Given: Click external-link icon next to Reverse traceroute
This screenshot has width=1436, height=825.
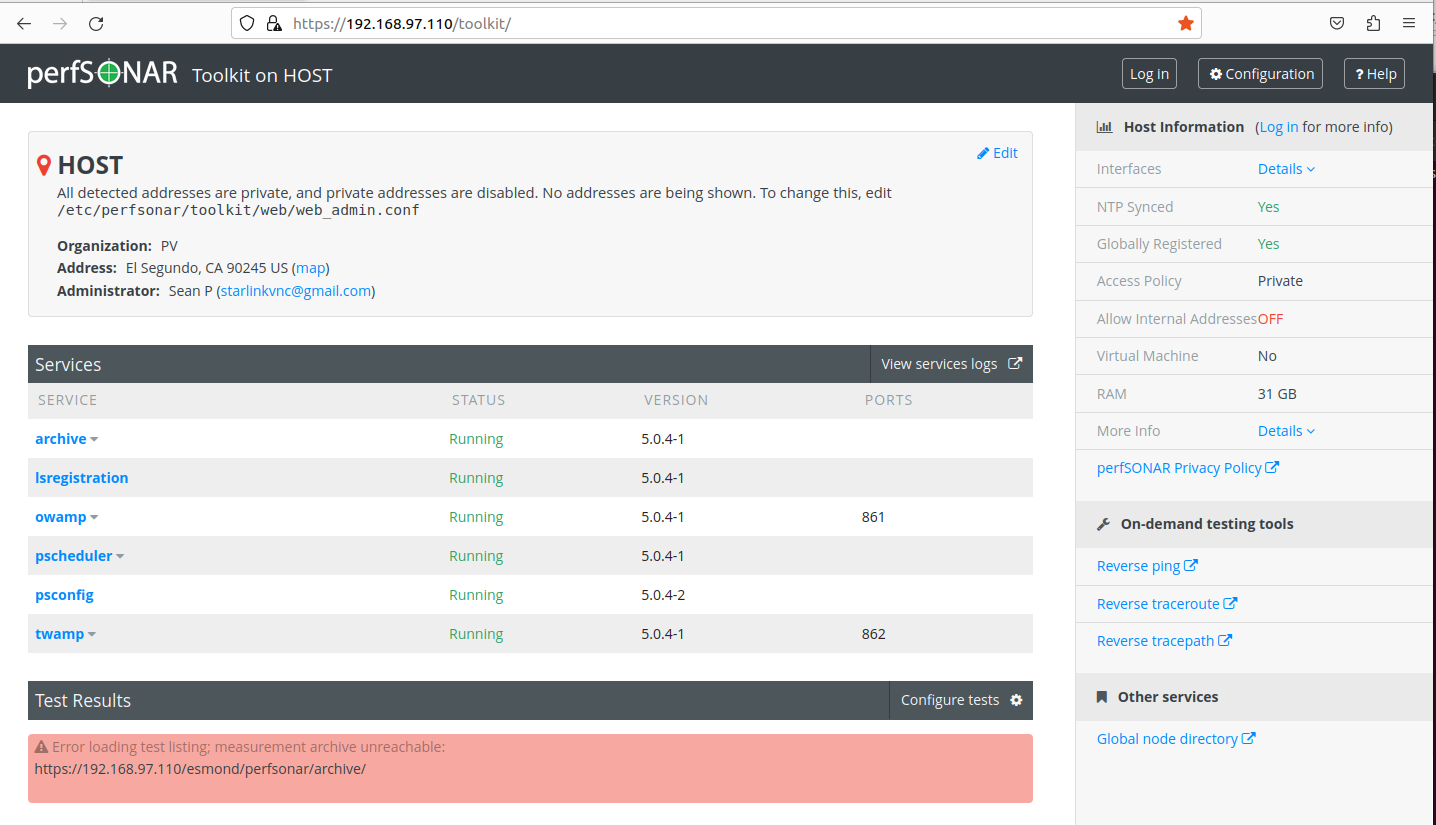Looking at the screenshot, I should pyautogui.click(x=1231, y=603).
